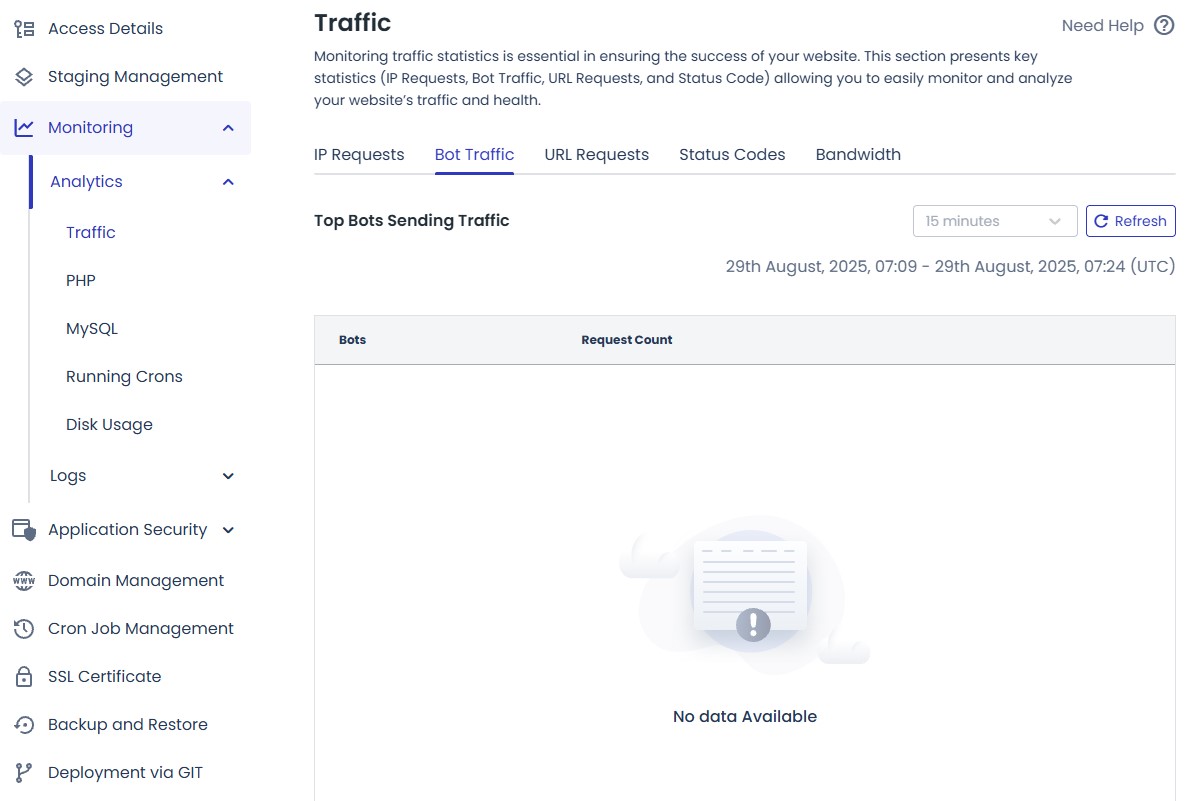This screenshot has width=1187, height=801.
Task: Collapse the Analytics section
Action: [227, 182]
